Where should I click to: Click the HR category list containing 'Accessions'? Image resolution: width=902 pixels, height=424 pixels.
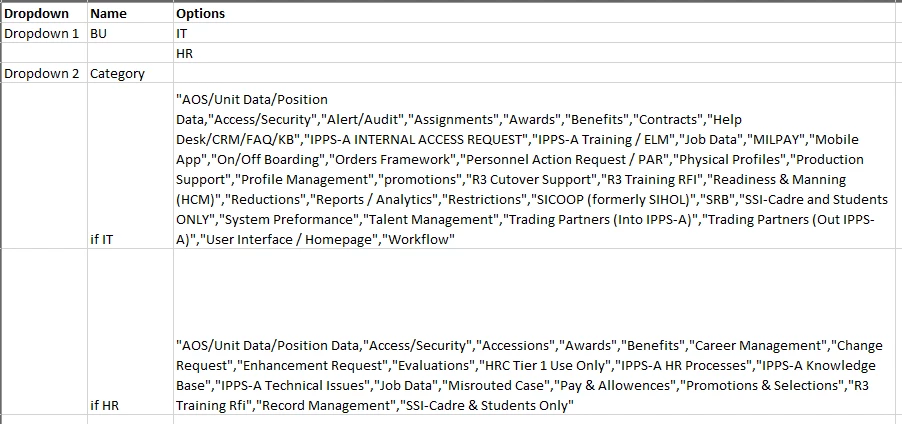coord(537,331)
